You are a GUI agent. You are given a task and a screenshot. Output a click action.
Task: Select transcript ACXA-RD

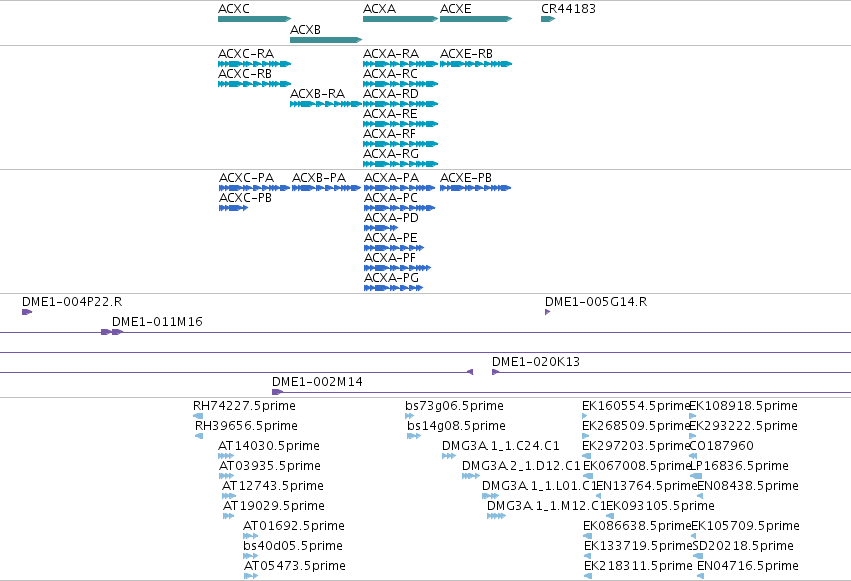coord(401,104)
